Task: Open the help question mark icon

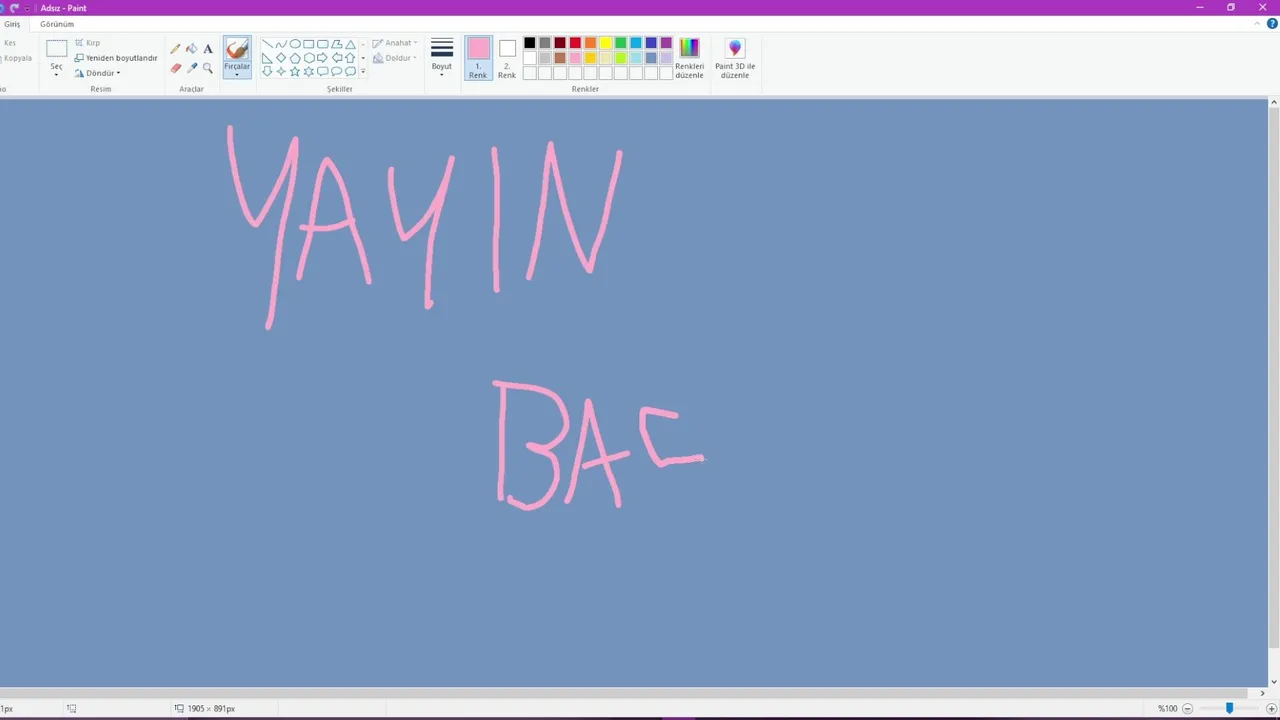Action: pyautogui.click(x=1272, y=23)
